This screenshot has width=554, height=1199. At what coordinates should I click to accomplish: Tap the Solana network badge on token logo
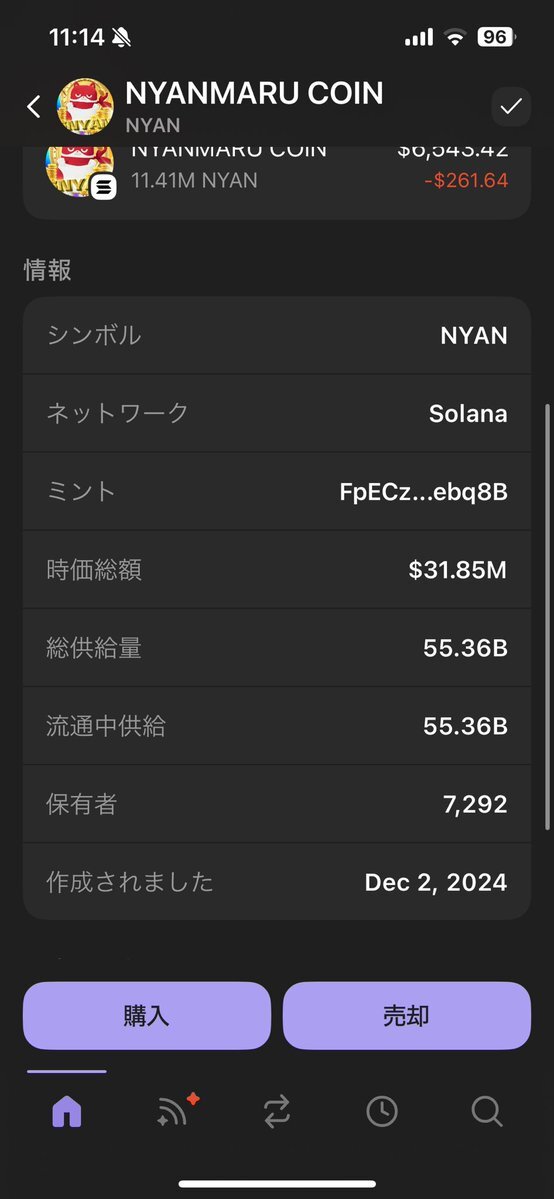click(x=103, y=187)
